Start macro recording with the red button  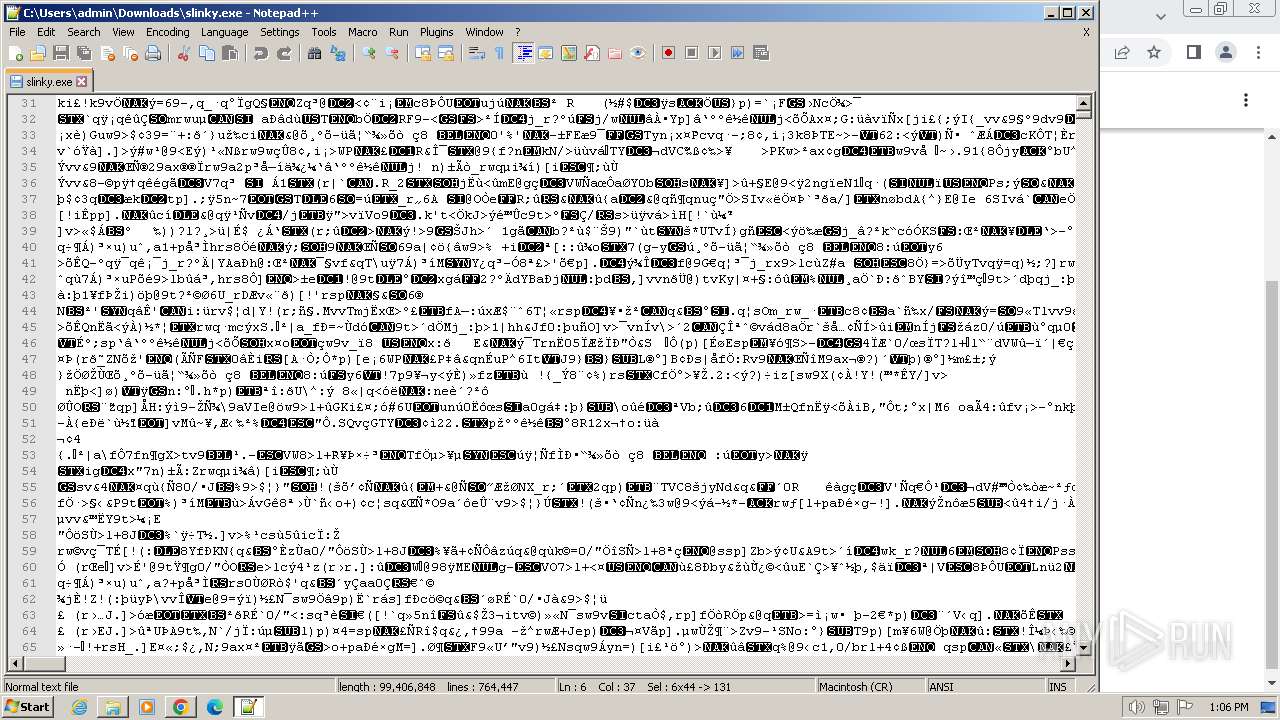tap(668, 53)
